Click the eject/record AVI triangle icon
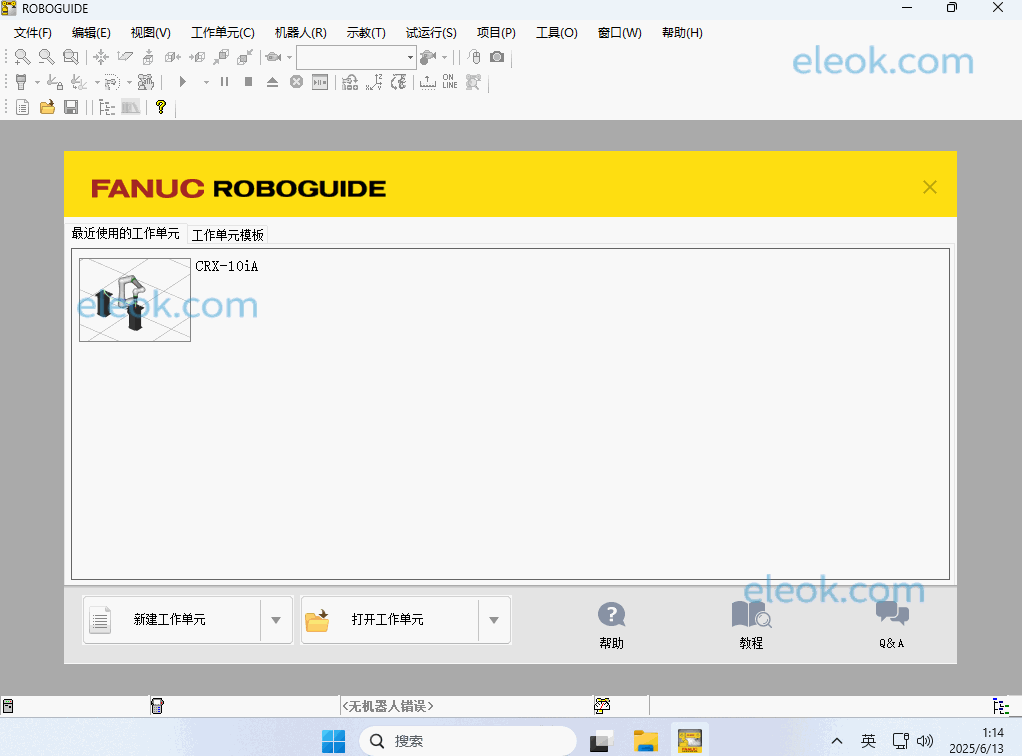 tap(272, 82)
